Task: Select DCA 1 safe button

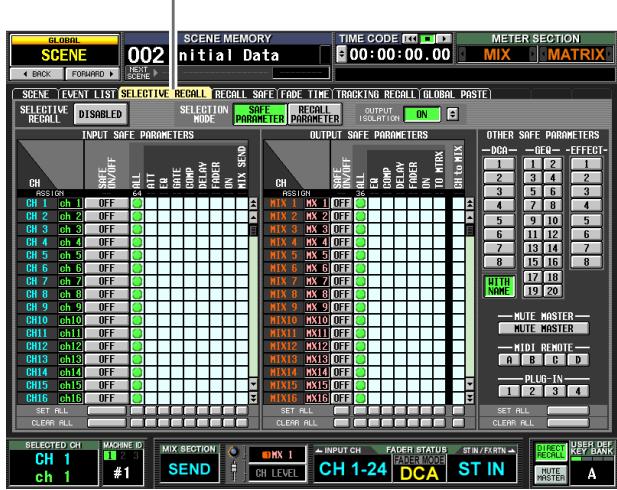Action: pyautogui.click(x=499, y=164)
